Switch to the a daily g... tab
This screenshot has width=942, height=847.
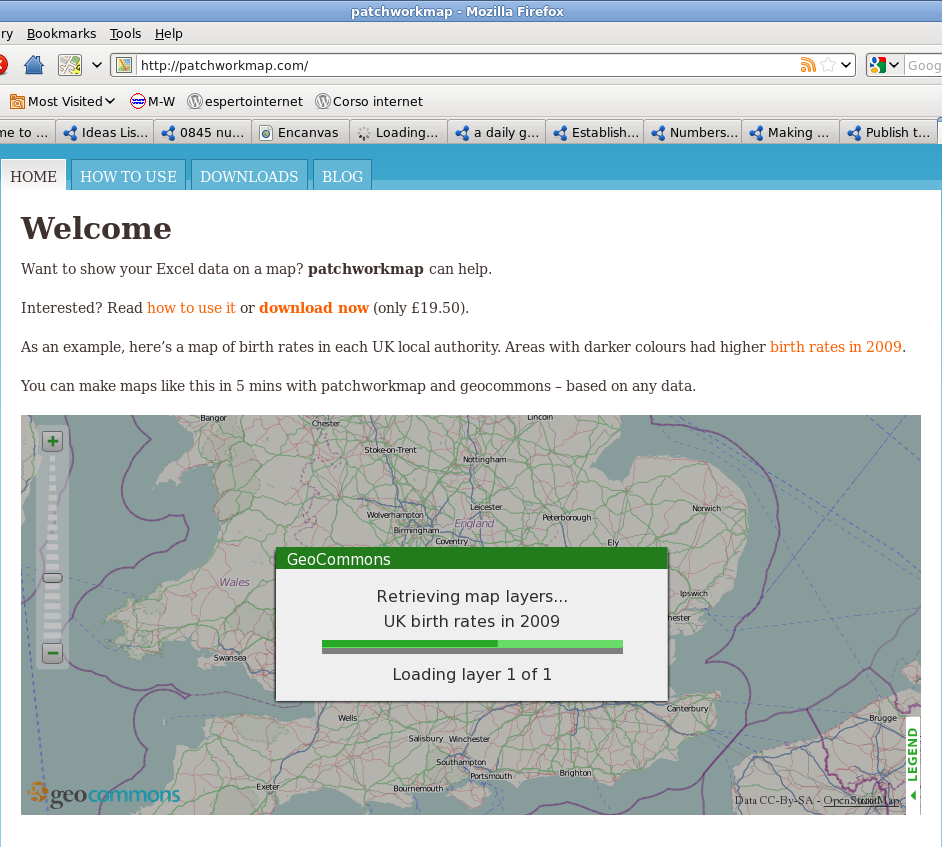pos(497,133)
